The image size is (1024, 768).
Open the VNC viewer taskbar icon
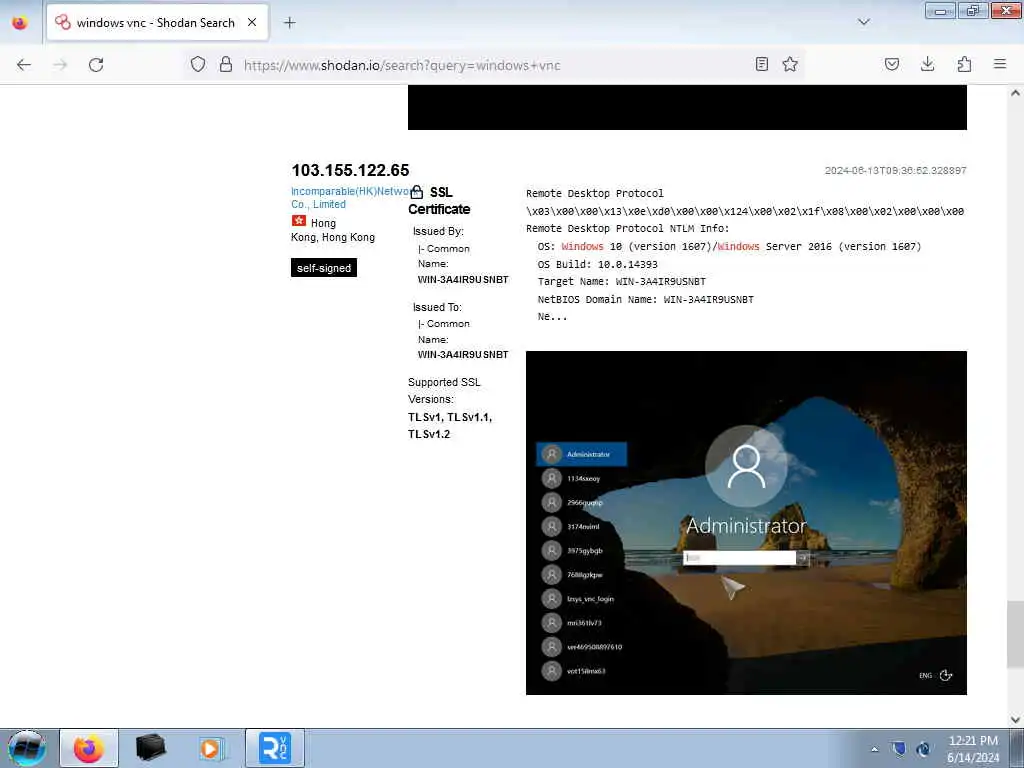coord(274,748)
